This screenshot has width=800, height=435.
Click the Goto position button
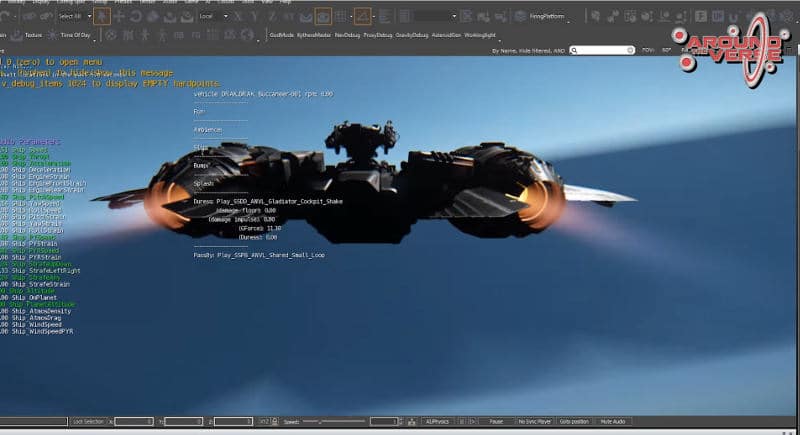point(574,422)
